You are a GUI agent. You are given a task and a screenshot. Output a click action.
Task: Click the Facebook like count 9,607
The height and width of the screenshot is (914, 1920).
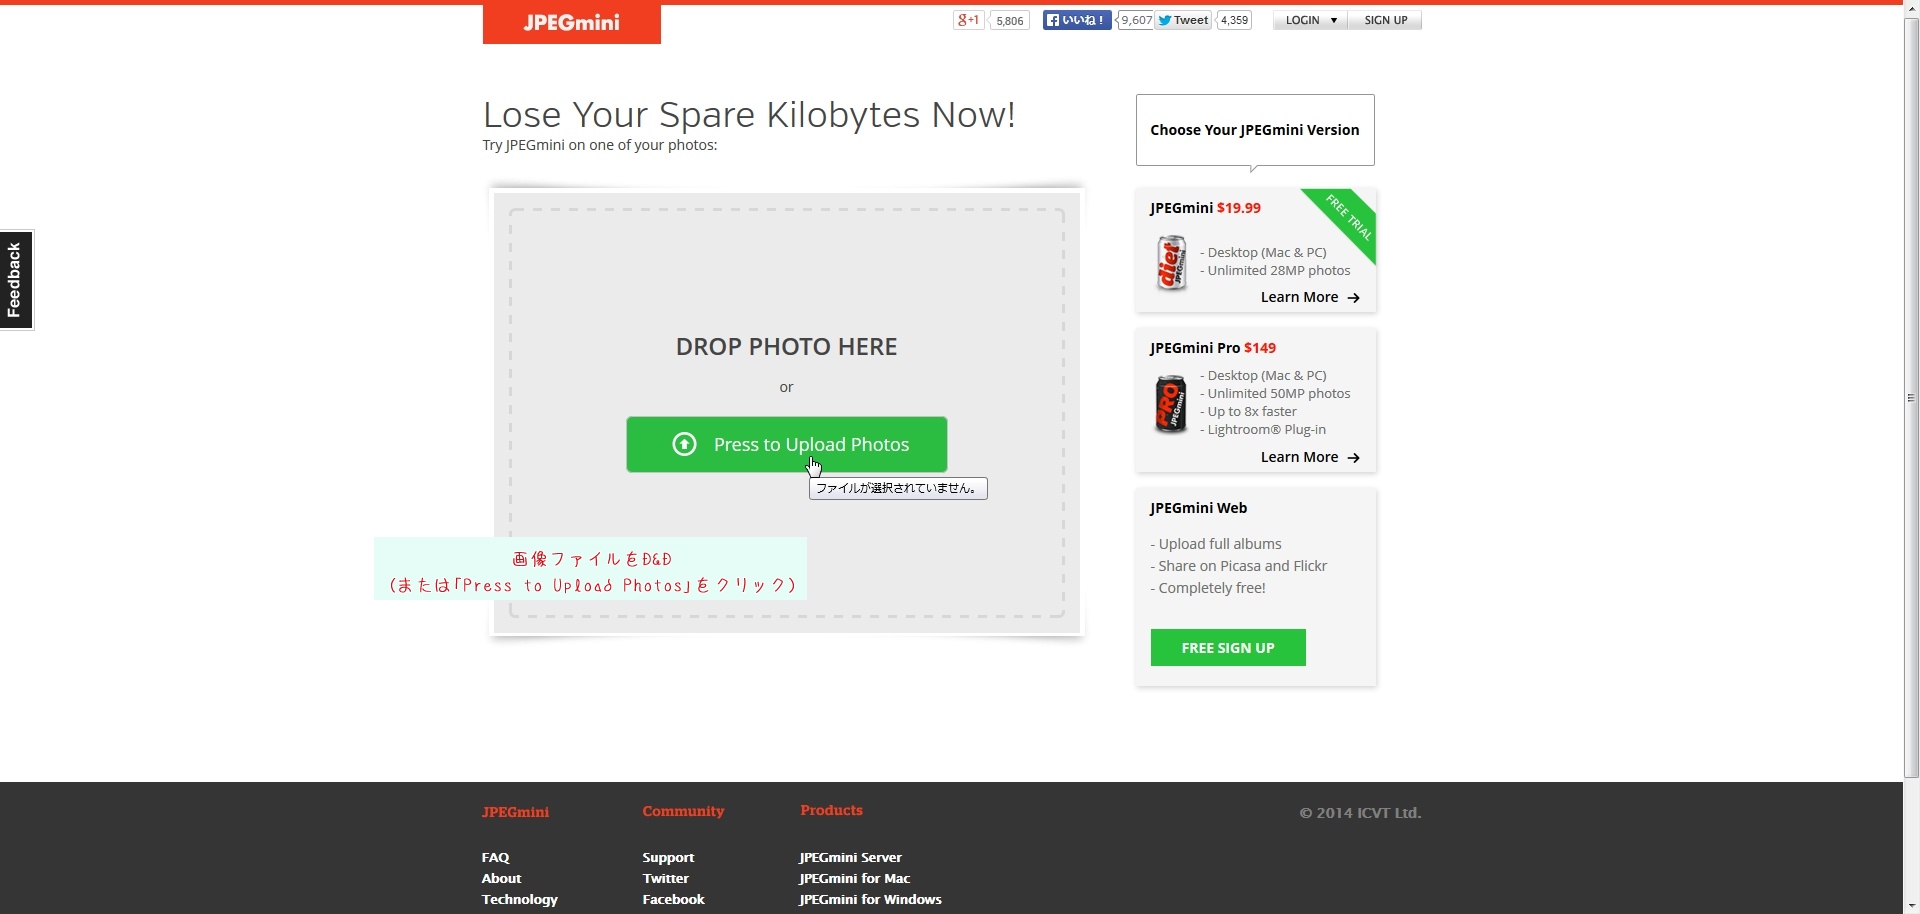(x=1136, y=20)
